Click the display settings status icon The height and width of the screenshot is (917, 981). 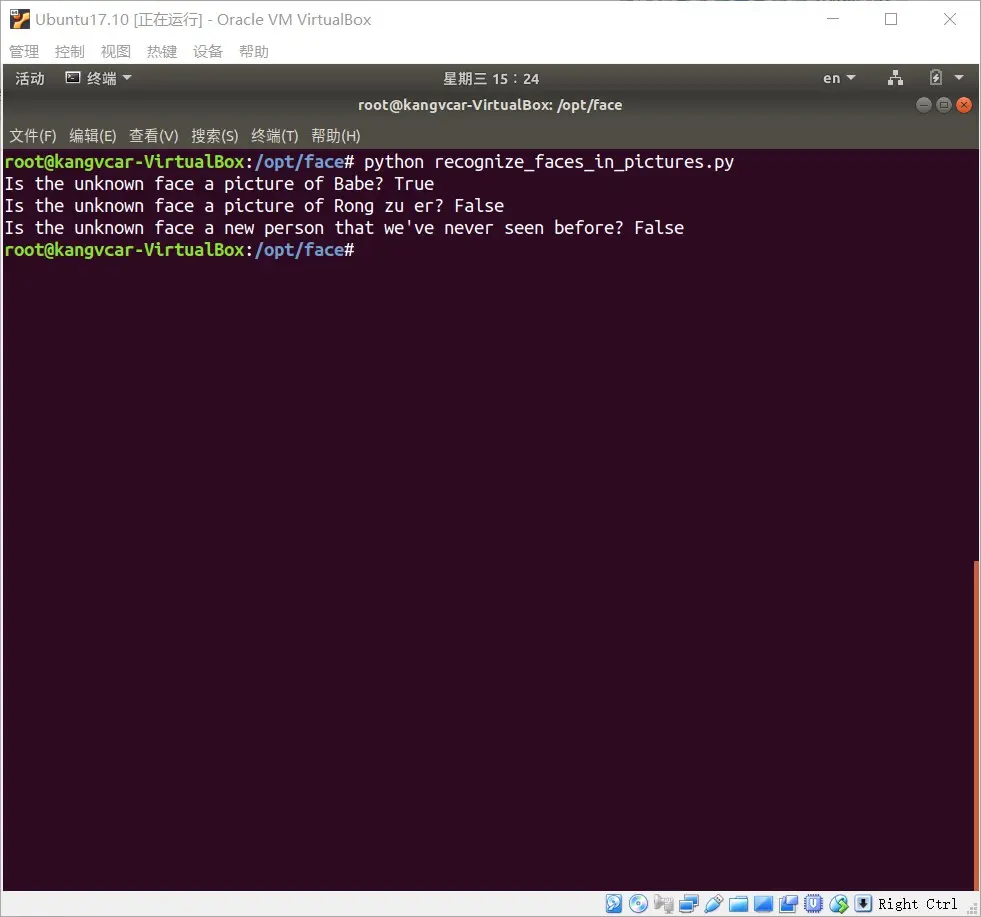point(763,903)
